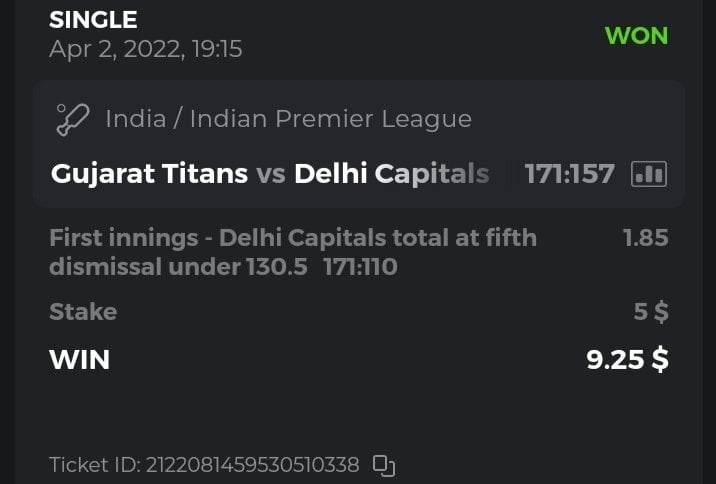Click the 5 $ stake amount
The width and height of the screenshot is (716, 484).
point(651,312)
